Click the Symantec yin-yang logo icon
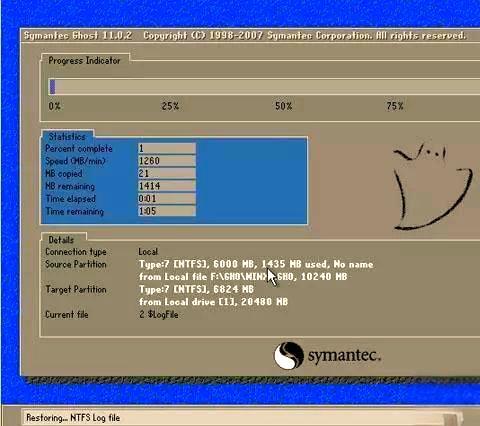The image size is (480, 426). tap(289, 355)
